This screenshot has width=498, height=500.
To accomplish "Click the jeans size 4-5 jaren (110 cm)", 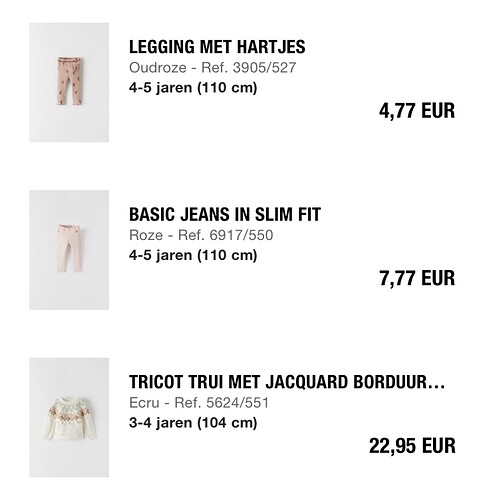I will [193, 256].
